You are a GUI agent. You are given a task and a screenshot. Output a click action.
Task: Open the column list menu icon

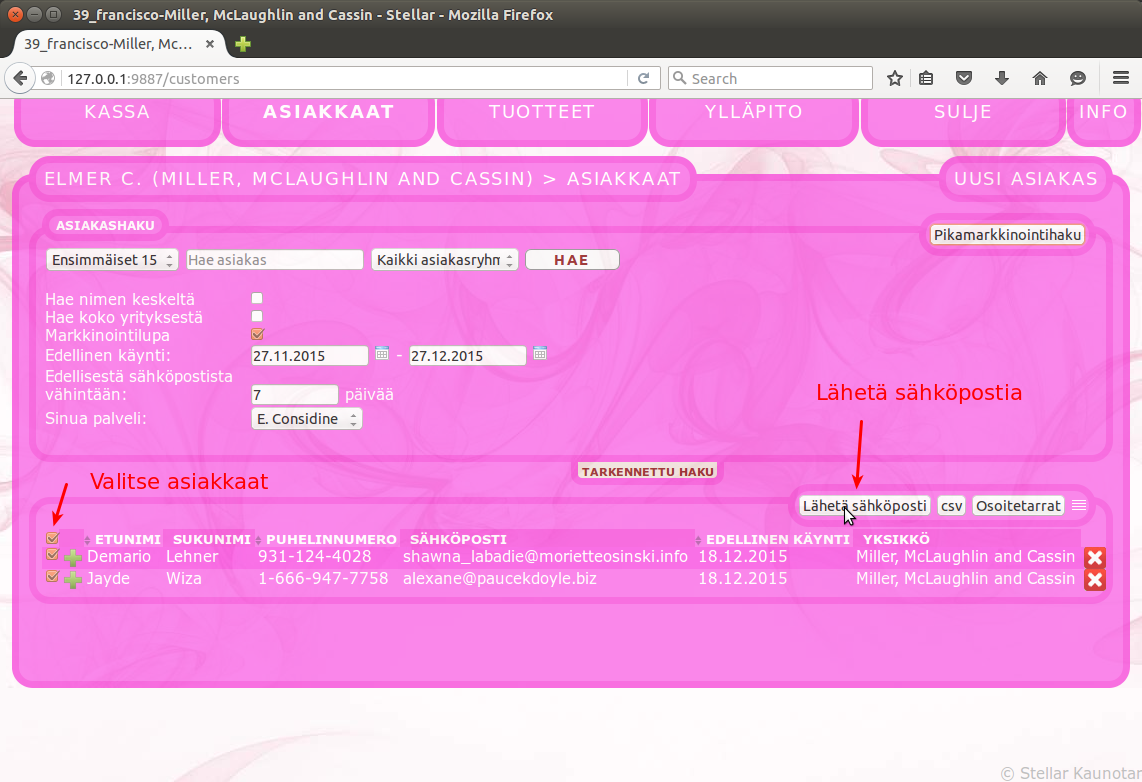pyautogui.click(x=1079, y=506)
